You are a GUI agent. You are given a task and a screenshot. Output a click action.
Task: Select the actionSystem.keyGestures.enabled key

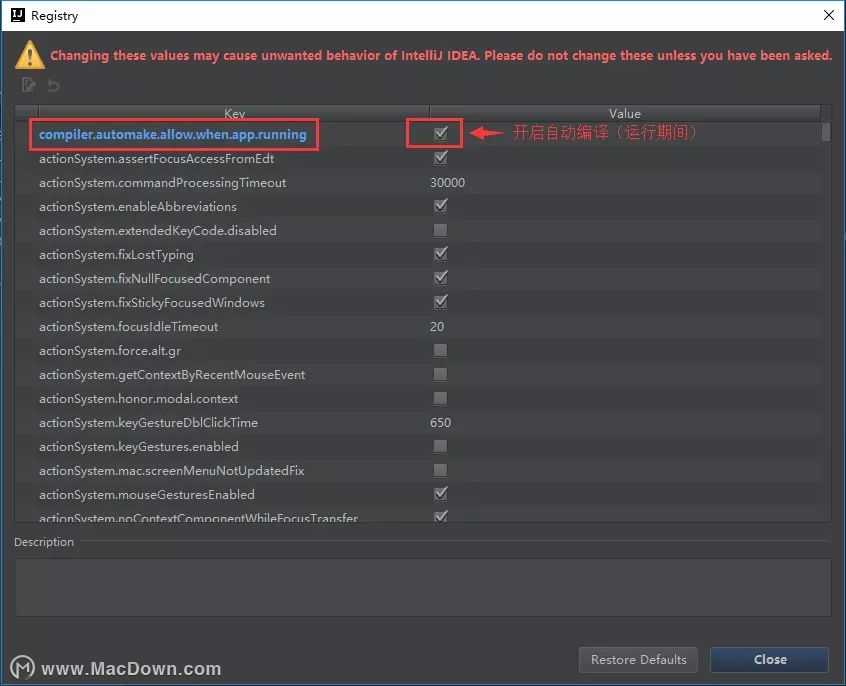139,447
